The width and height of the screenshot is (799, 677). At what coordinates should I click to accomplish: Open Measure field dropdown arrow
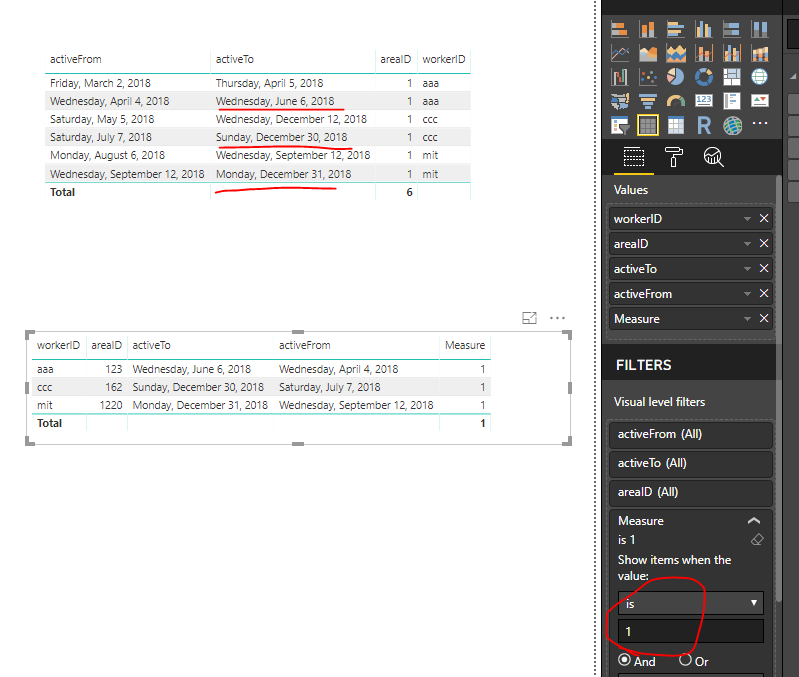click(x=747, y=319)
